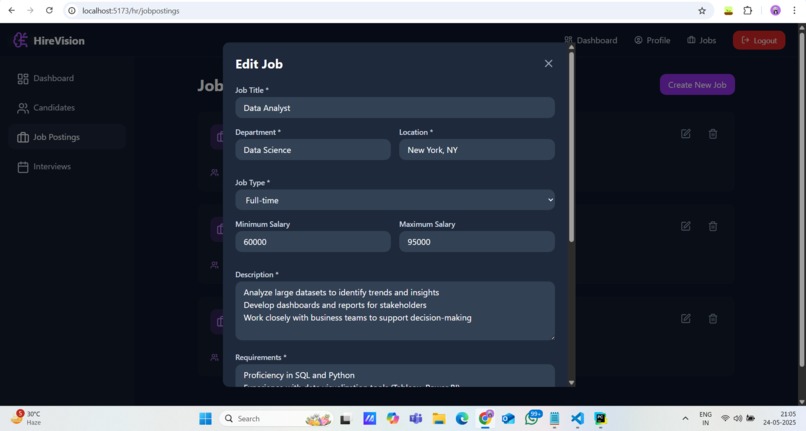
Task: Click the HireVision logo icon
Action: 20,40
